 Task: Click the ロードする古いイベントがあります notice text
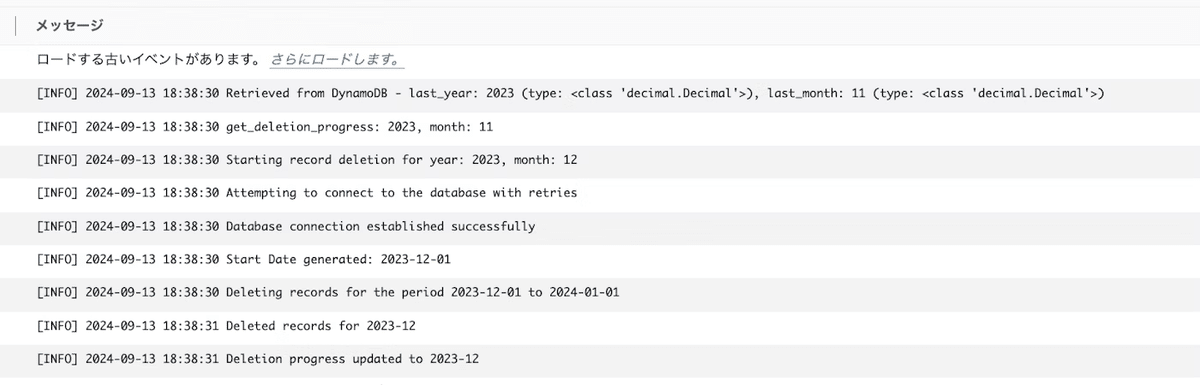coord(149,60)
